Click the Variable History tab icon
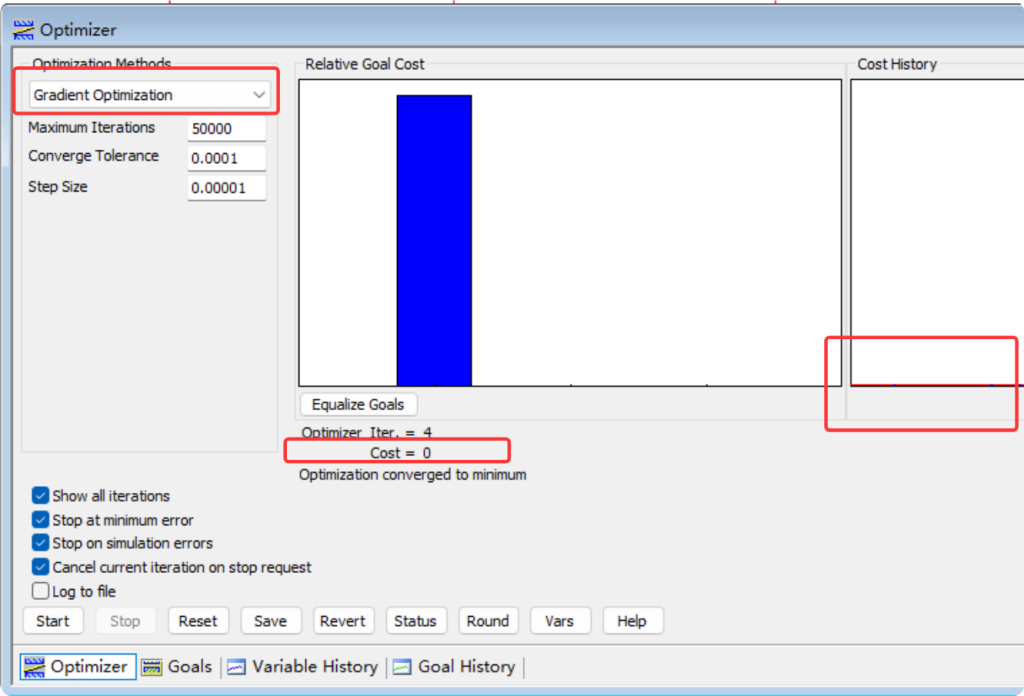 point(237,667)
